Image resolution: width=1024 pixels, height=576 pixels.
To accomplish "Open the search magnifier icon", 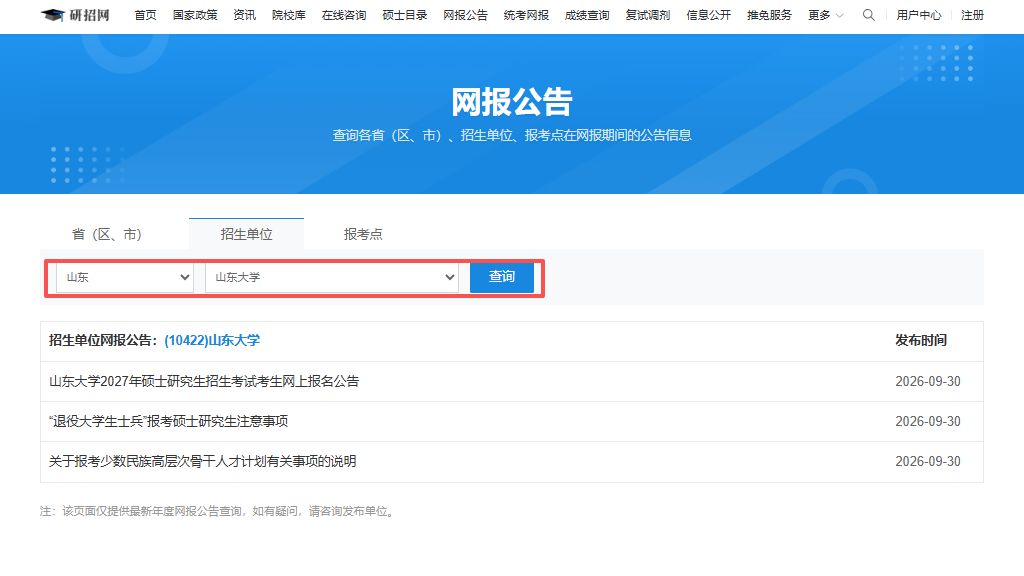I will pyautogui.click(x=868, y=15).
